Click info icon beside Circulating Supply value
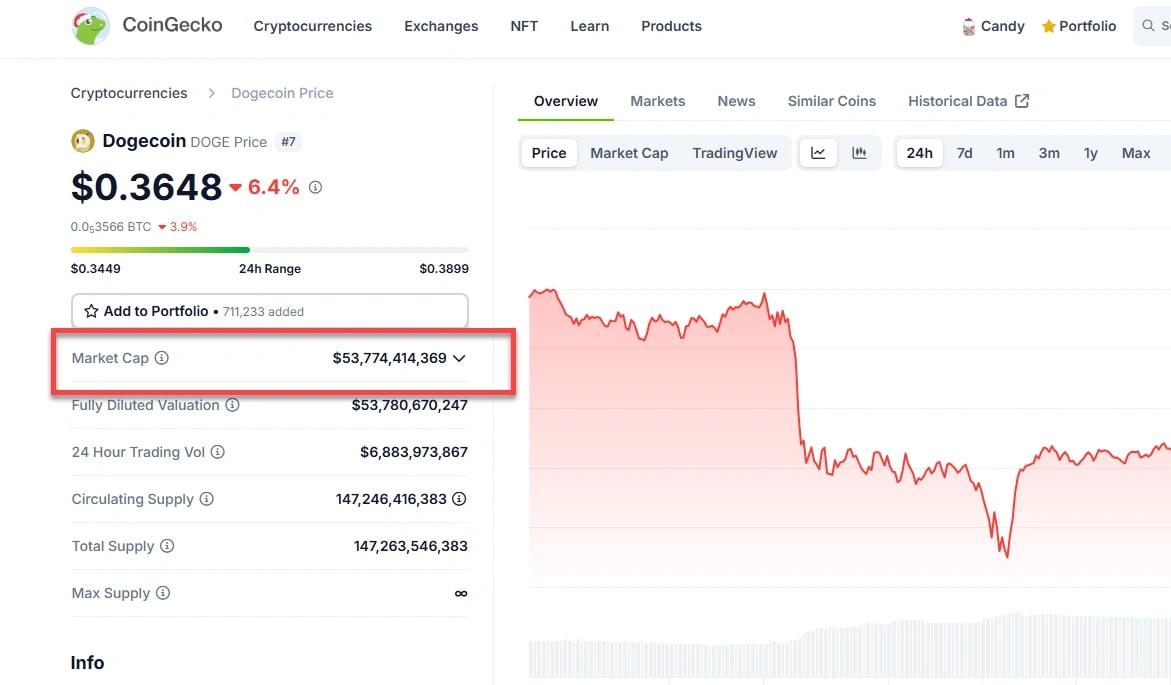 coord(459,499)
